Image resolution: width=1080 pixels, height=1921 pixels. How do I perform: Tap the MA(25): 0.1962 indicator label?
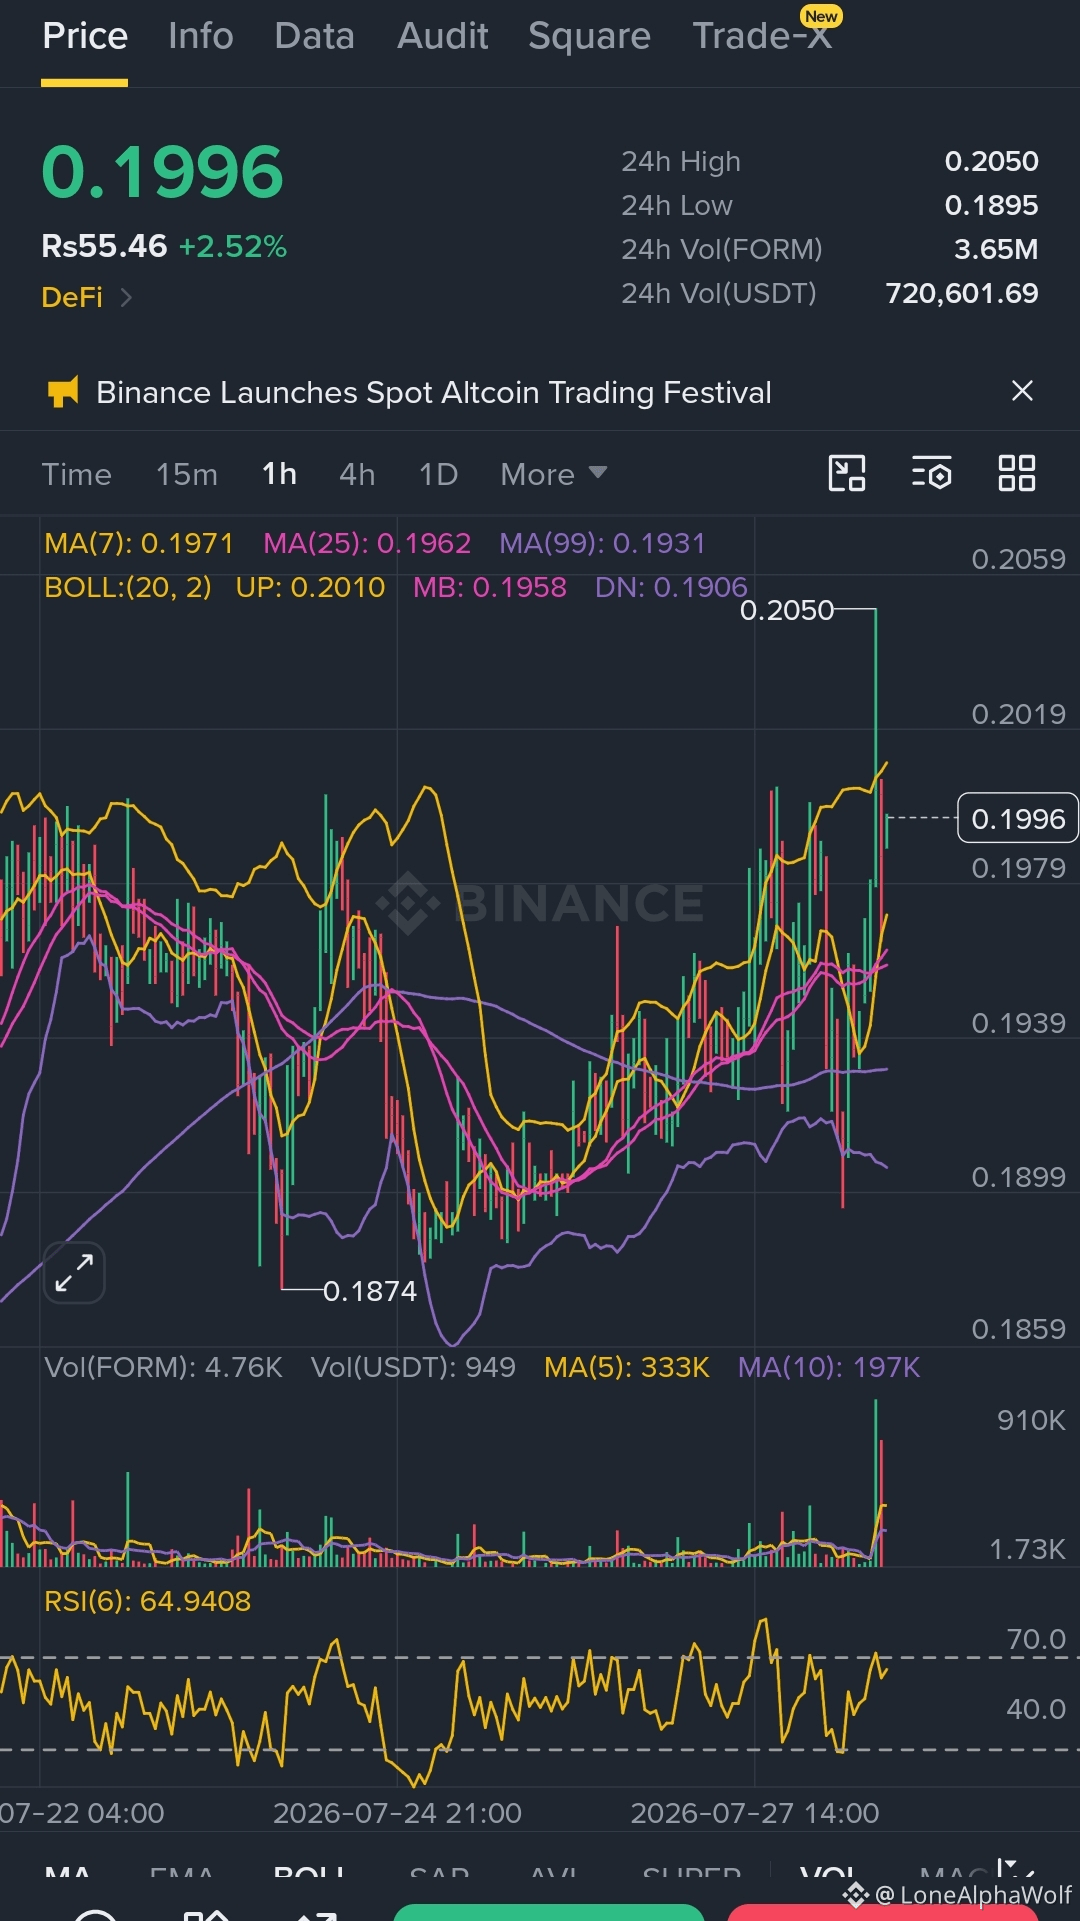coord(367,543)
